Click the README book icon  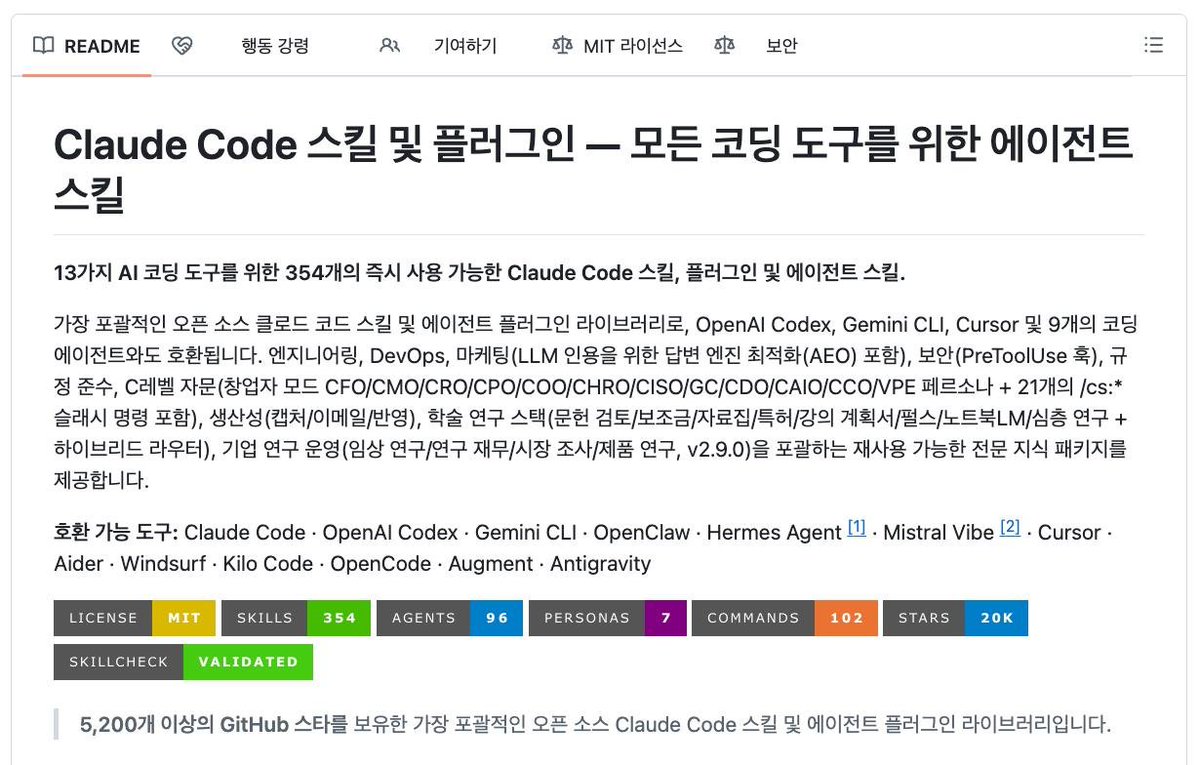(43, 45)
